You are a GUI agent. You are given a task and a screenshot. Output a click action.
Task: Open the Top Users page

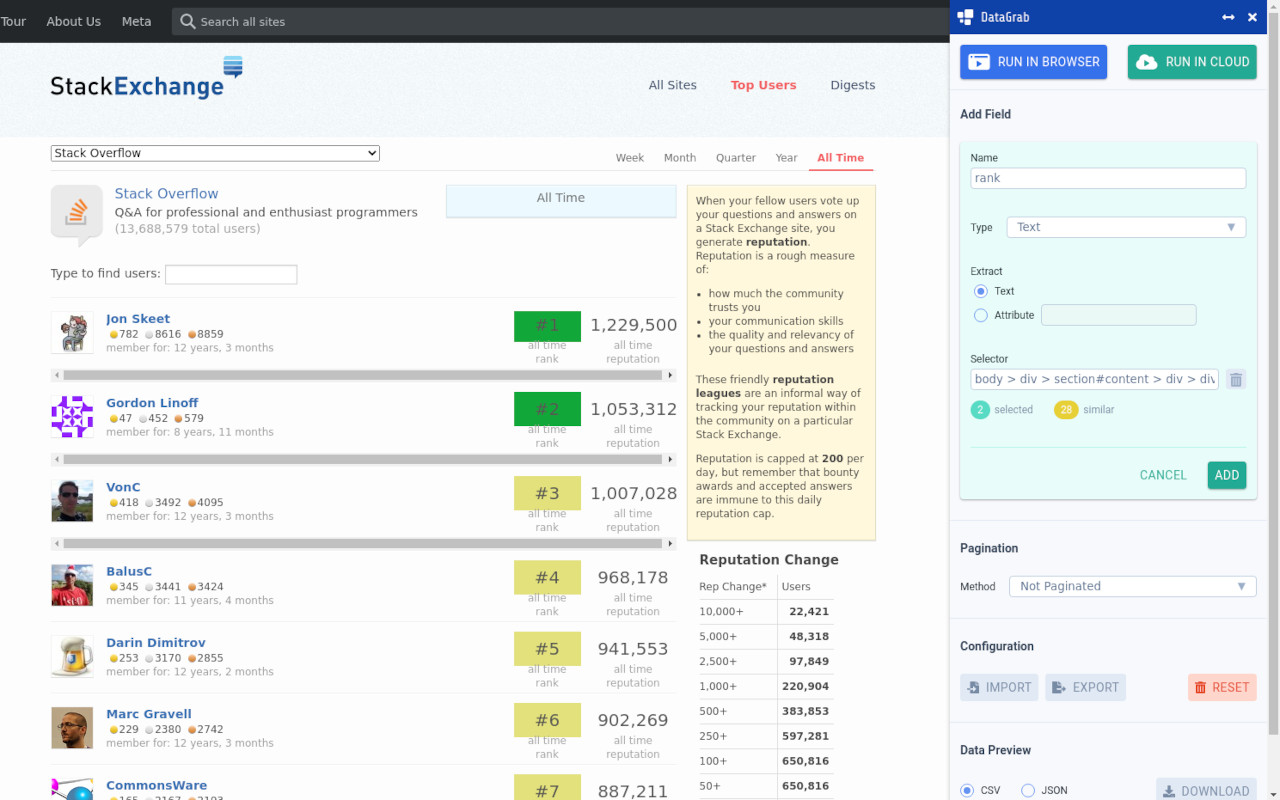(764, 85)
